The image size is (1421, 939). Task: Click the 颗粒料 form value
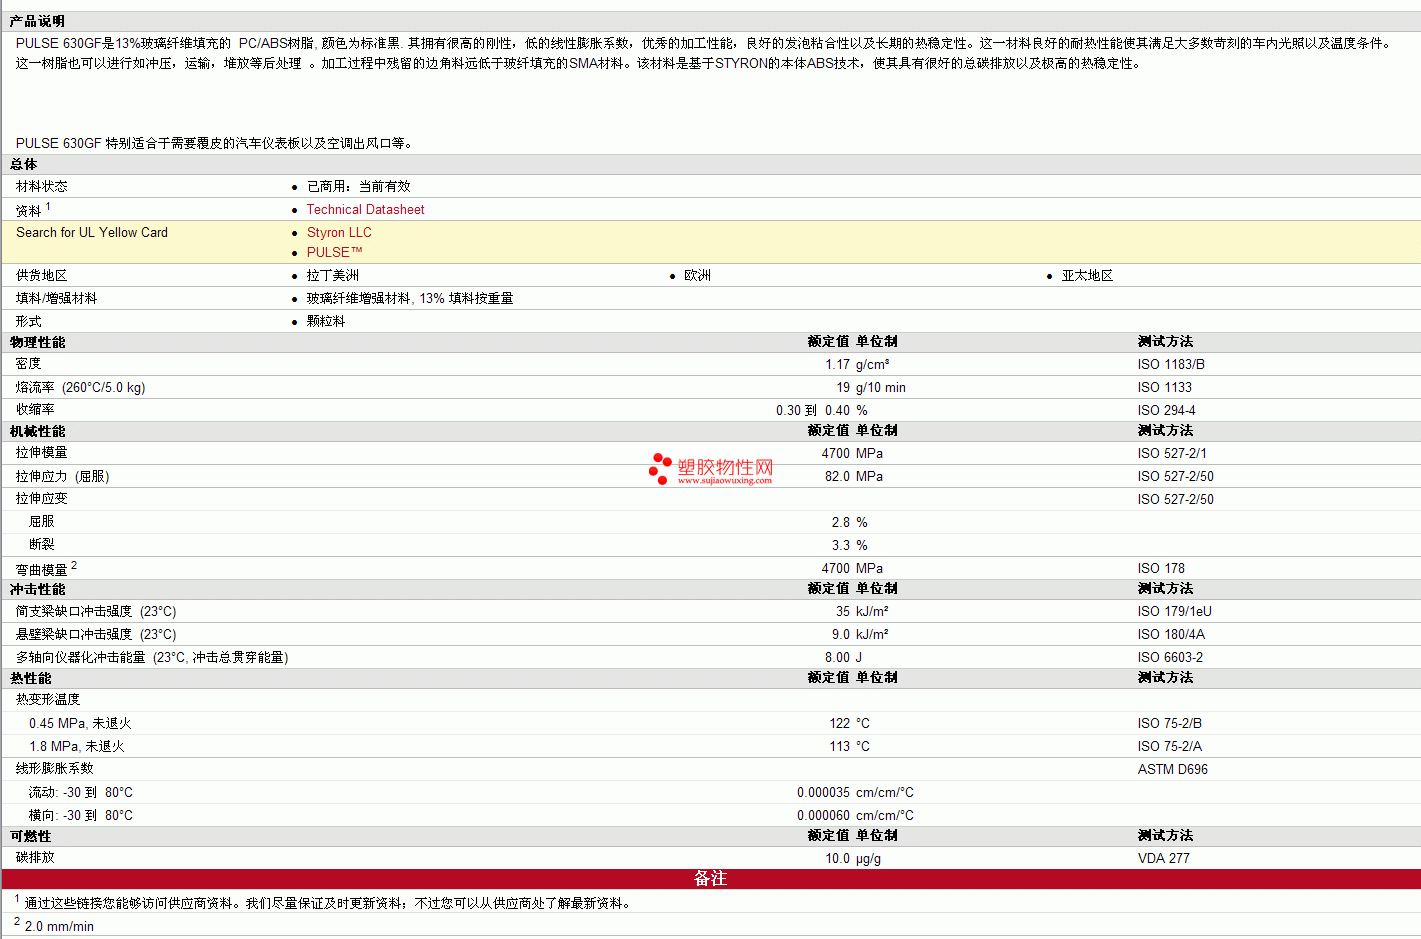click(x=326, y=322)
